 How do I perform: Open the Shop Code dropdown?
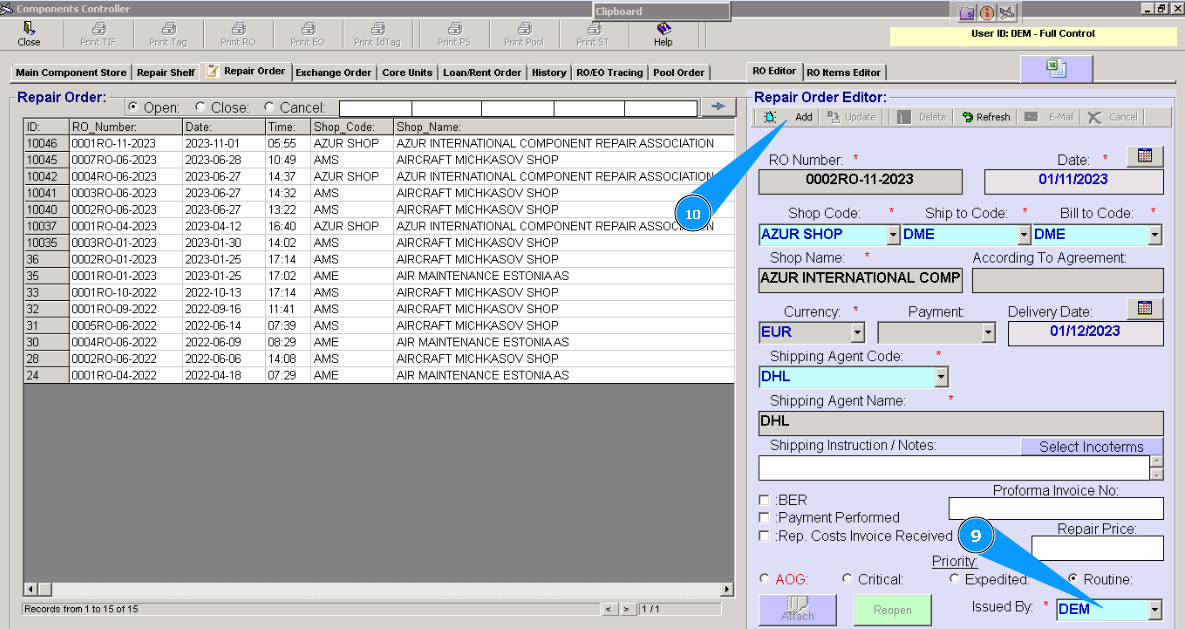[x=893, y=234]
